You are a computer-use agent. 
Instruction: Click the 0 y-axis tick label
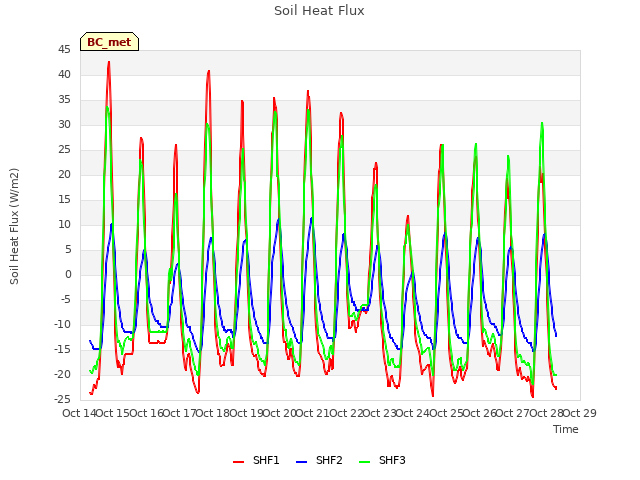(x=68, y=275)
